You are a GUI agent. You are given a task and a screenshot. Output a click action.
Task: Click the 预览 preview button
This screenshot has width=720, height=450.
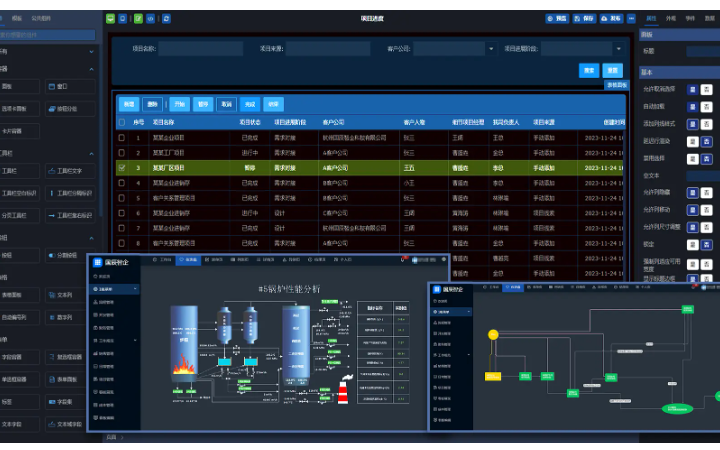coord(557,18)
